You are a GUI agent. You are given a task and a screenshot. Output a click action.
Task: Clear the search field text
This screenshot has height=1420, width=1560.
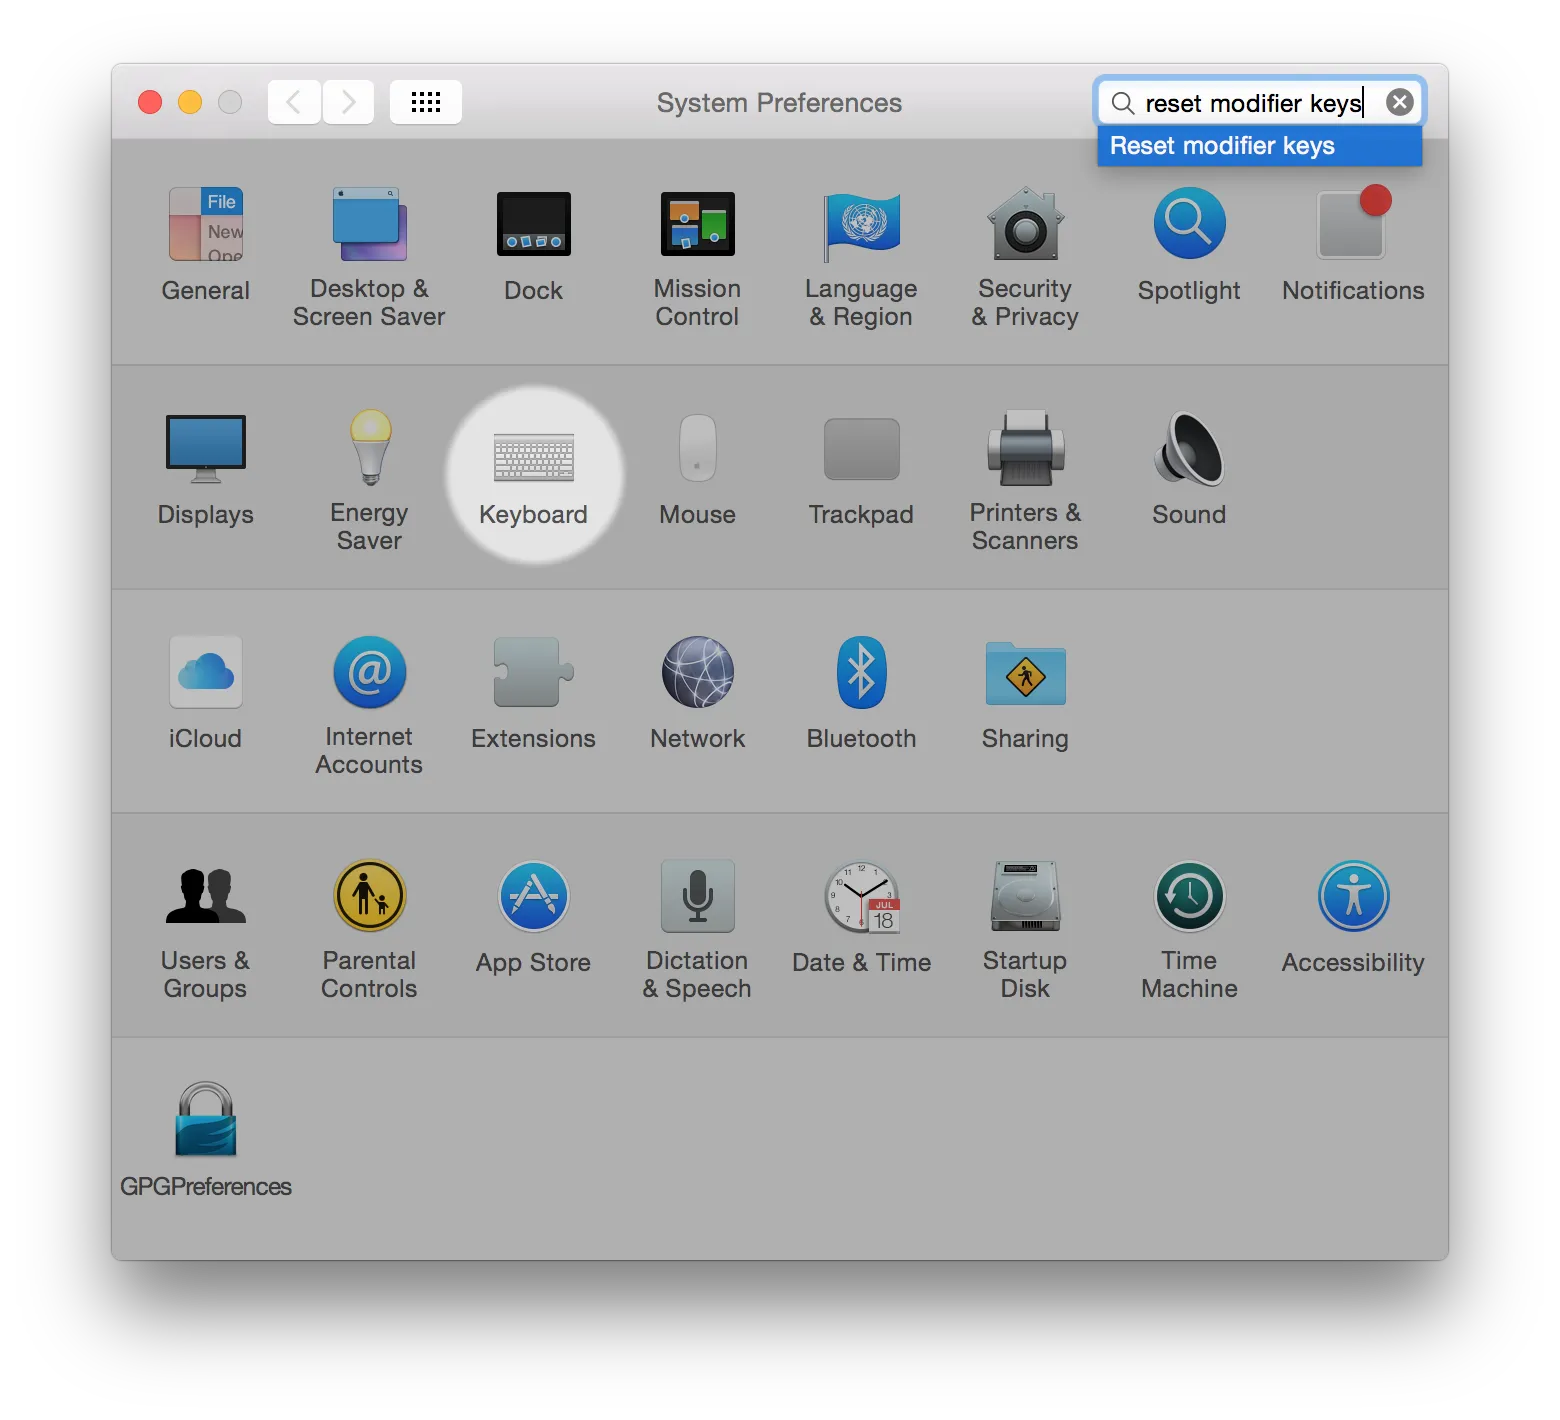1400,102
